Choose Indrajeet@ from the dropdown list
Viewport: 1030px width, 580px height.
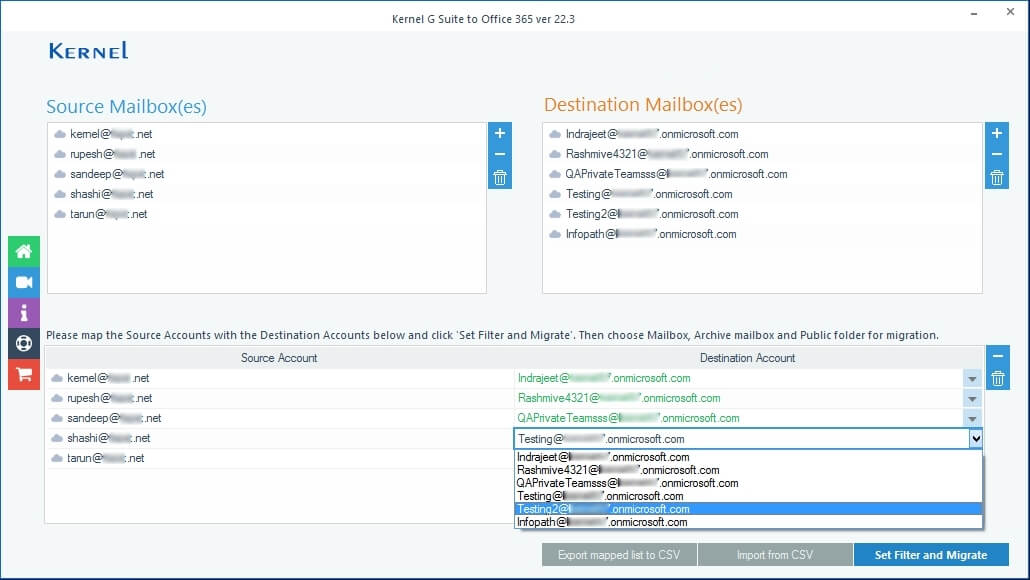click(748, 457)
